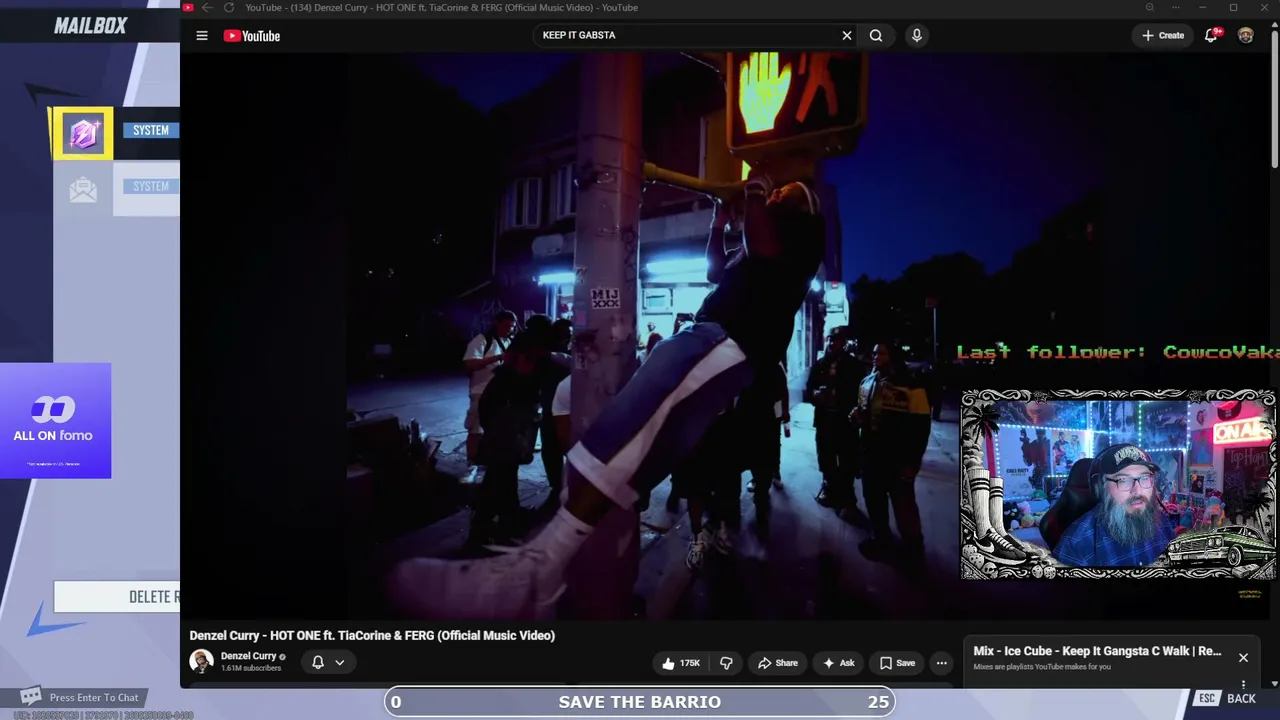Click the ALL ON fomo banner
Screen dimensions: 1280x720
point(55,420)
